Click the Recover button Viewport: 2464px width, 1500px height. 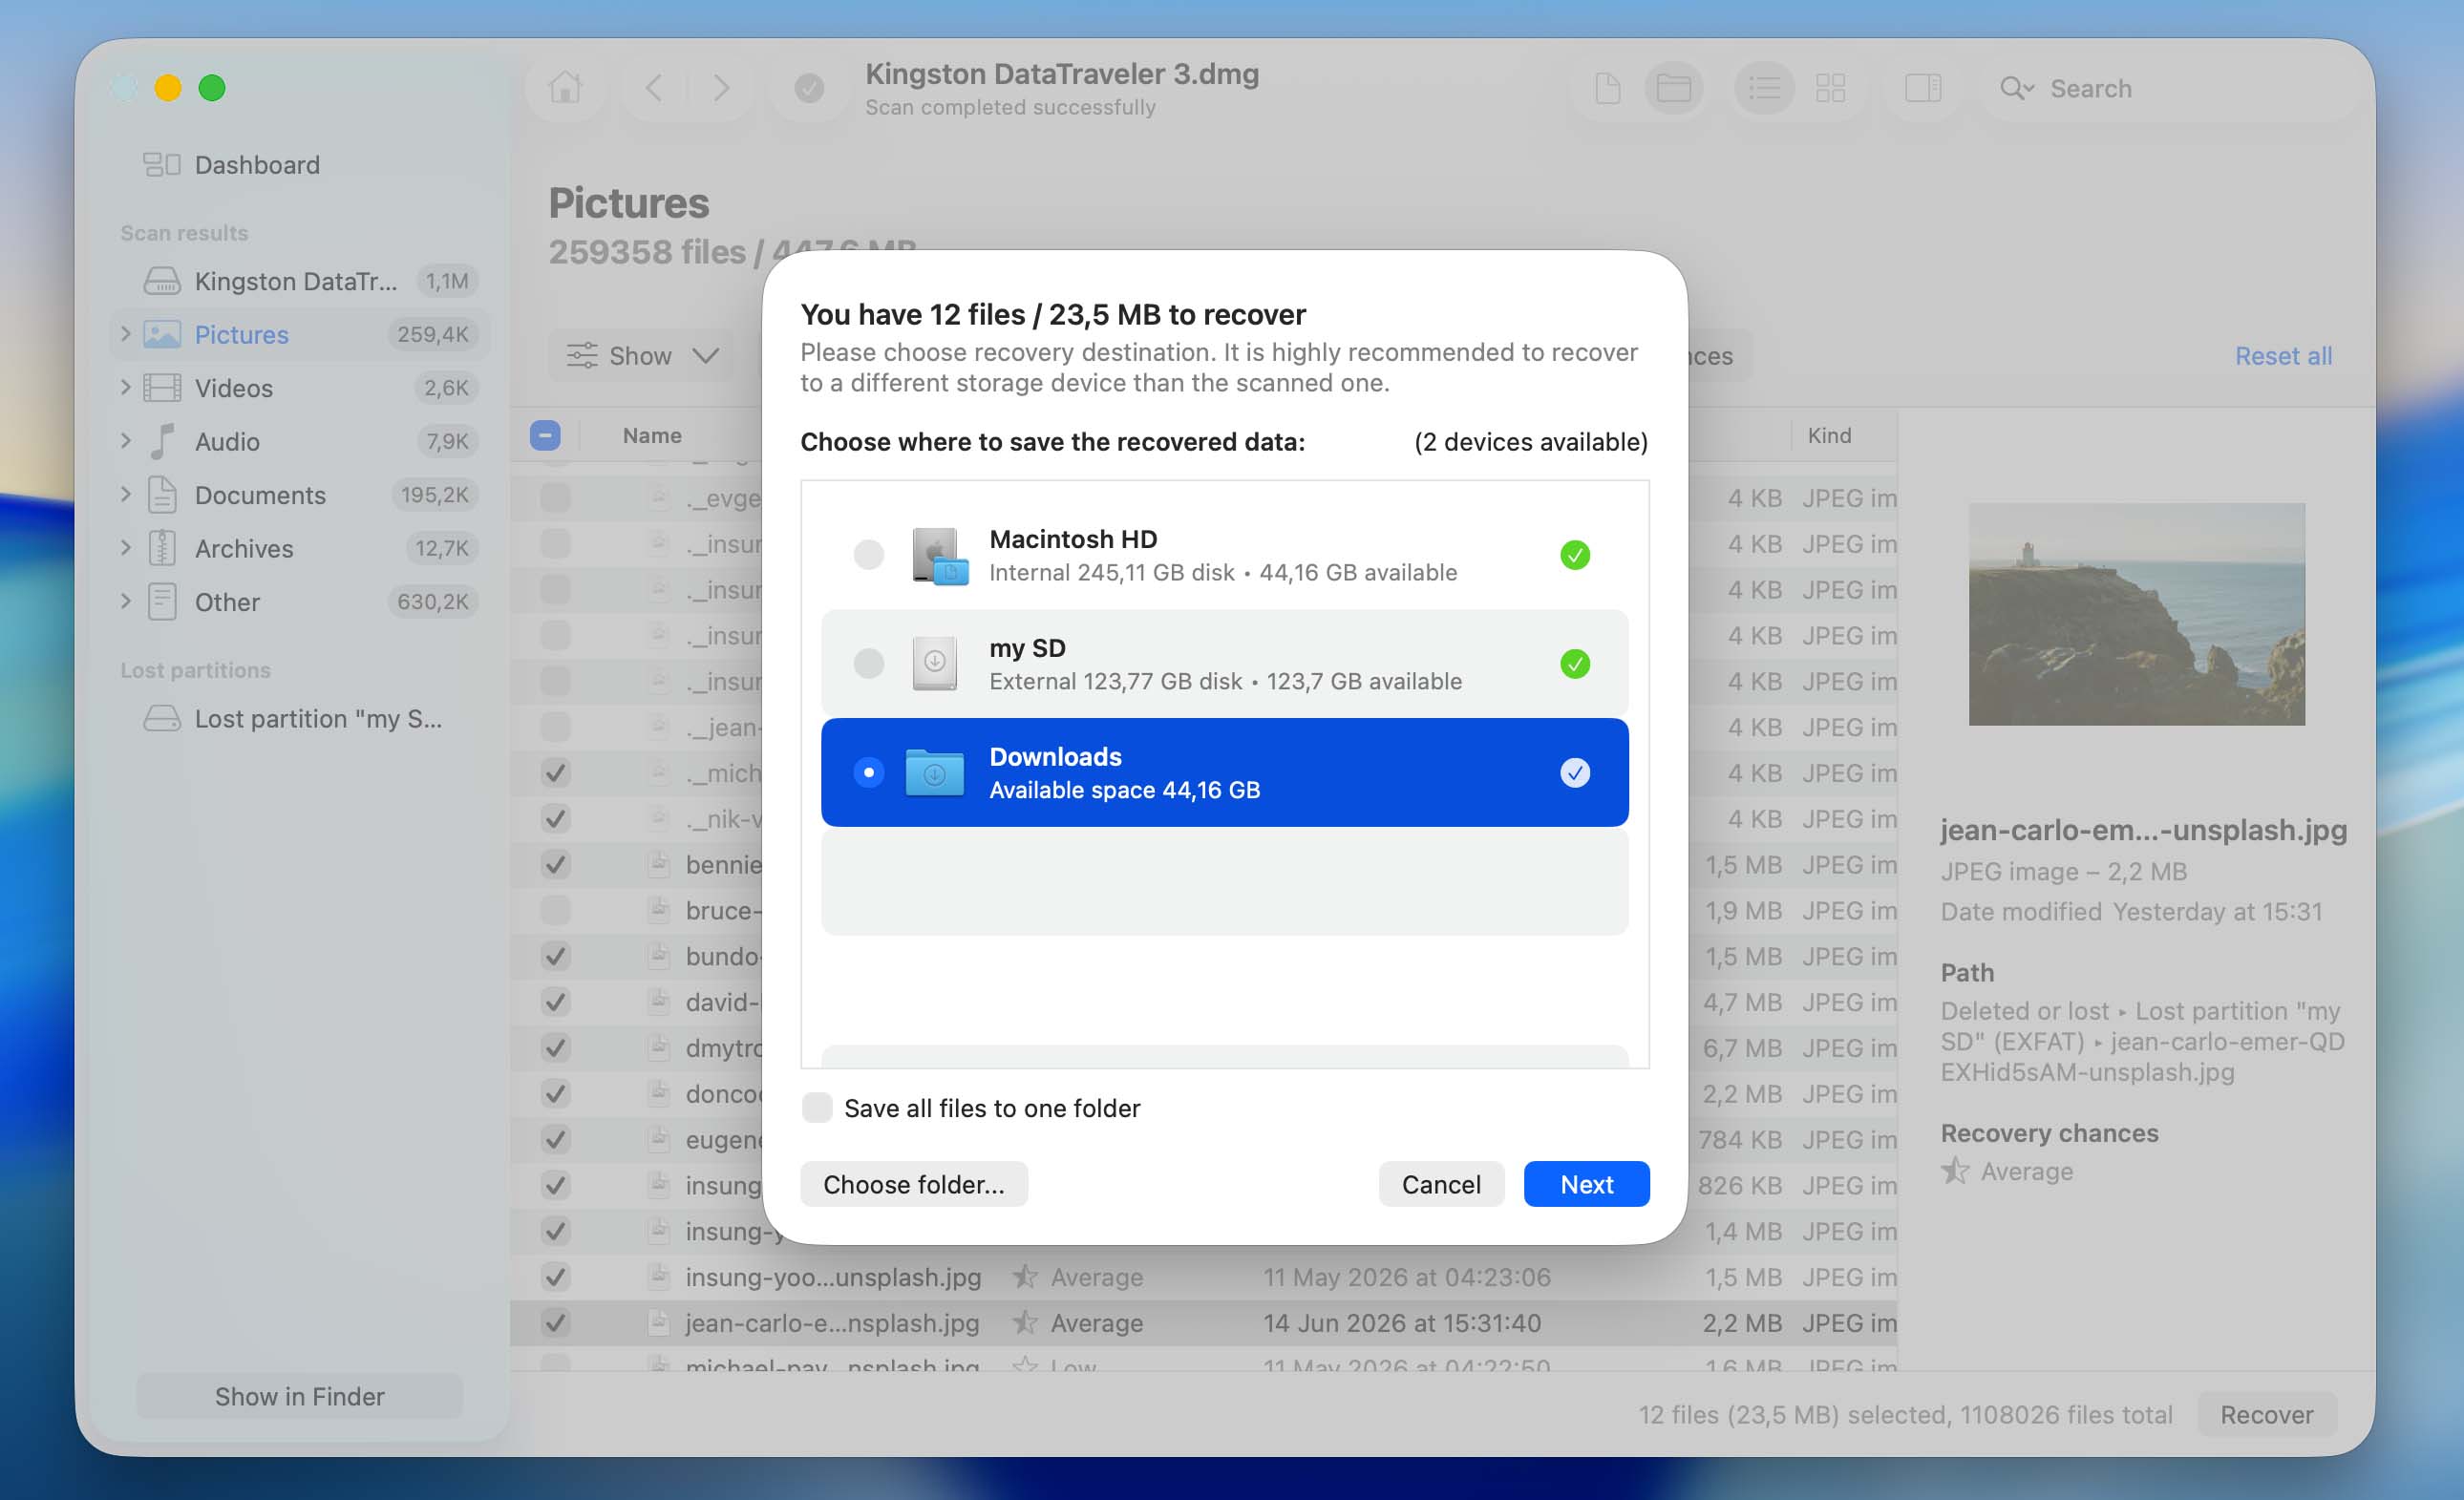[x=2266, y=1414]
